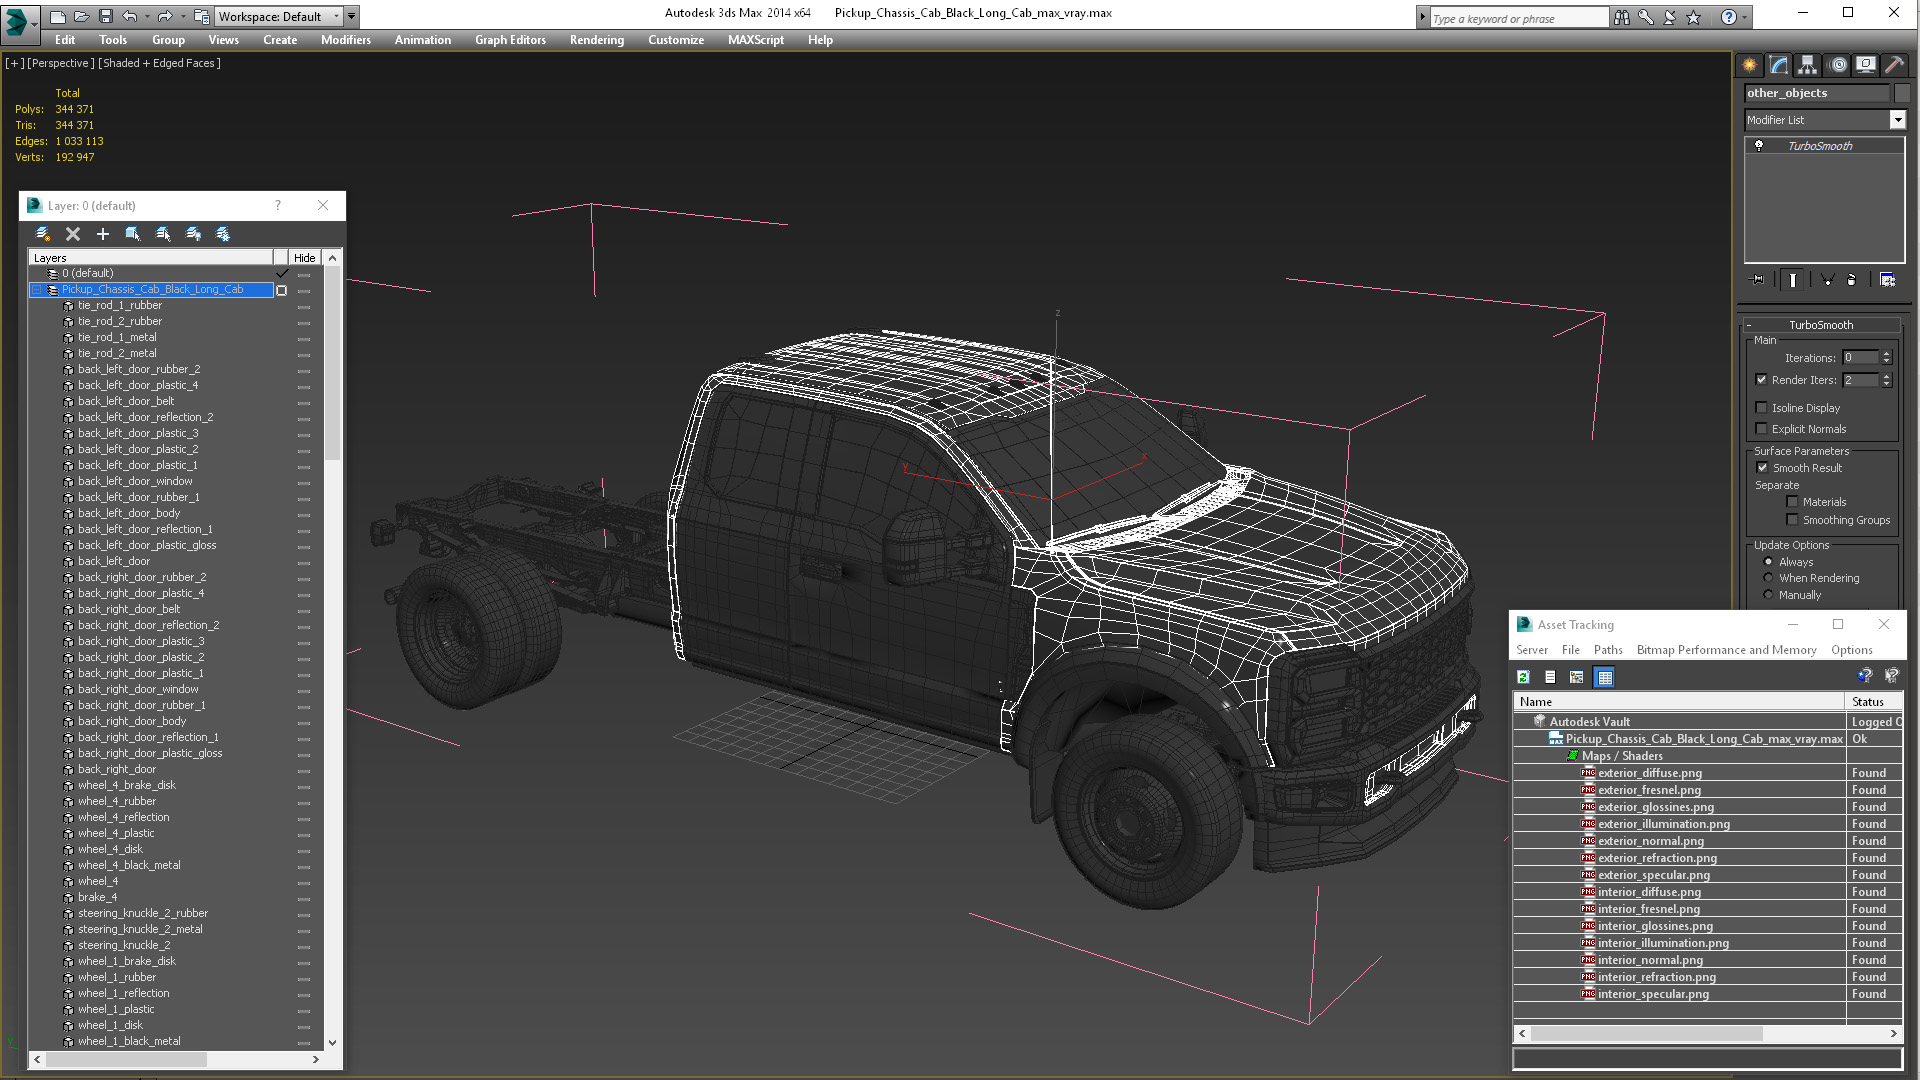Click the Subscription Center key icon
The height and width of the screenshot is (1080, 1920).
[x=1645, y=17]
